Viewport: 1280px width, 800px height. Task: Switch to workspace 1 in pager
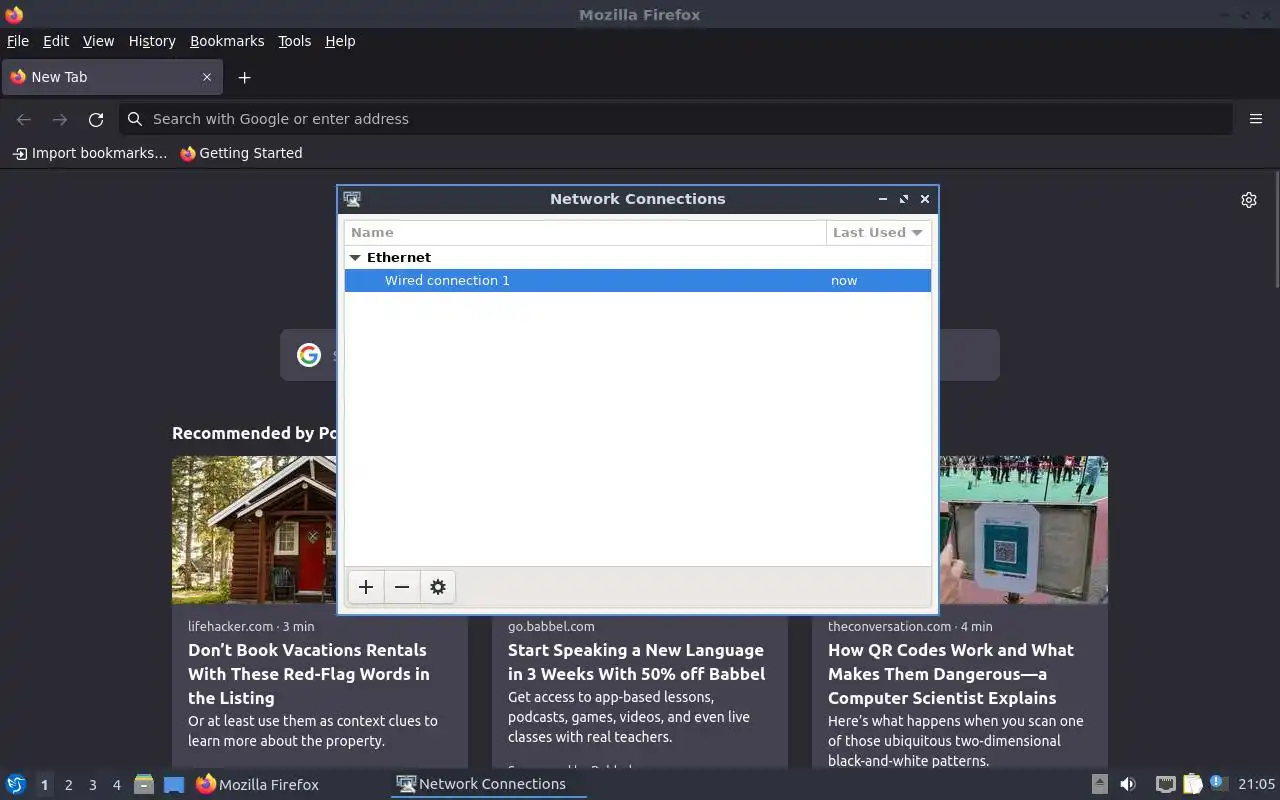tap(44, 785)
